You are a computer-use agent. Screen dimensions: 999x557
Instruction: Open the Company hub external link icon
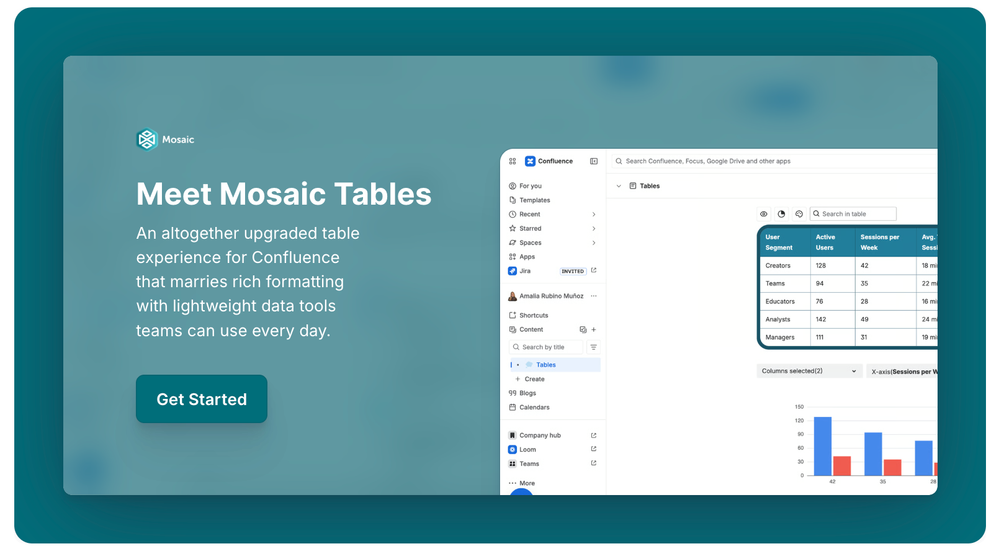[x=594, y=435]
